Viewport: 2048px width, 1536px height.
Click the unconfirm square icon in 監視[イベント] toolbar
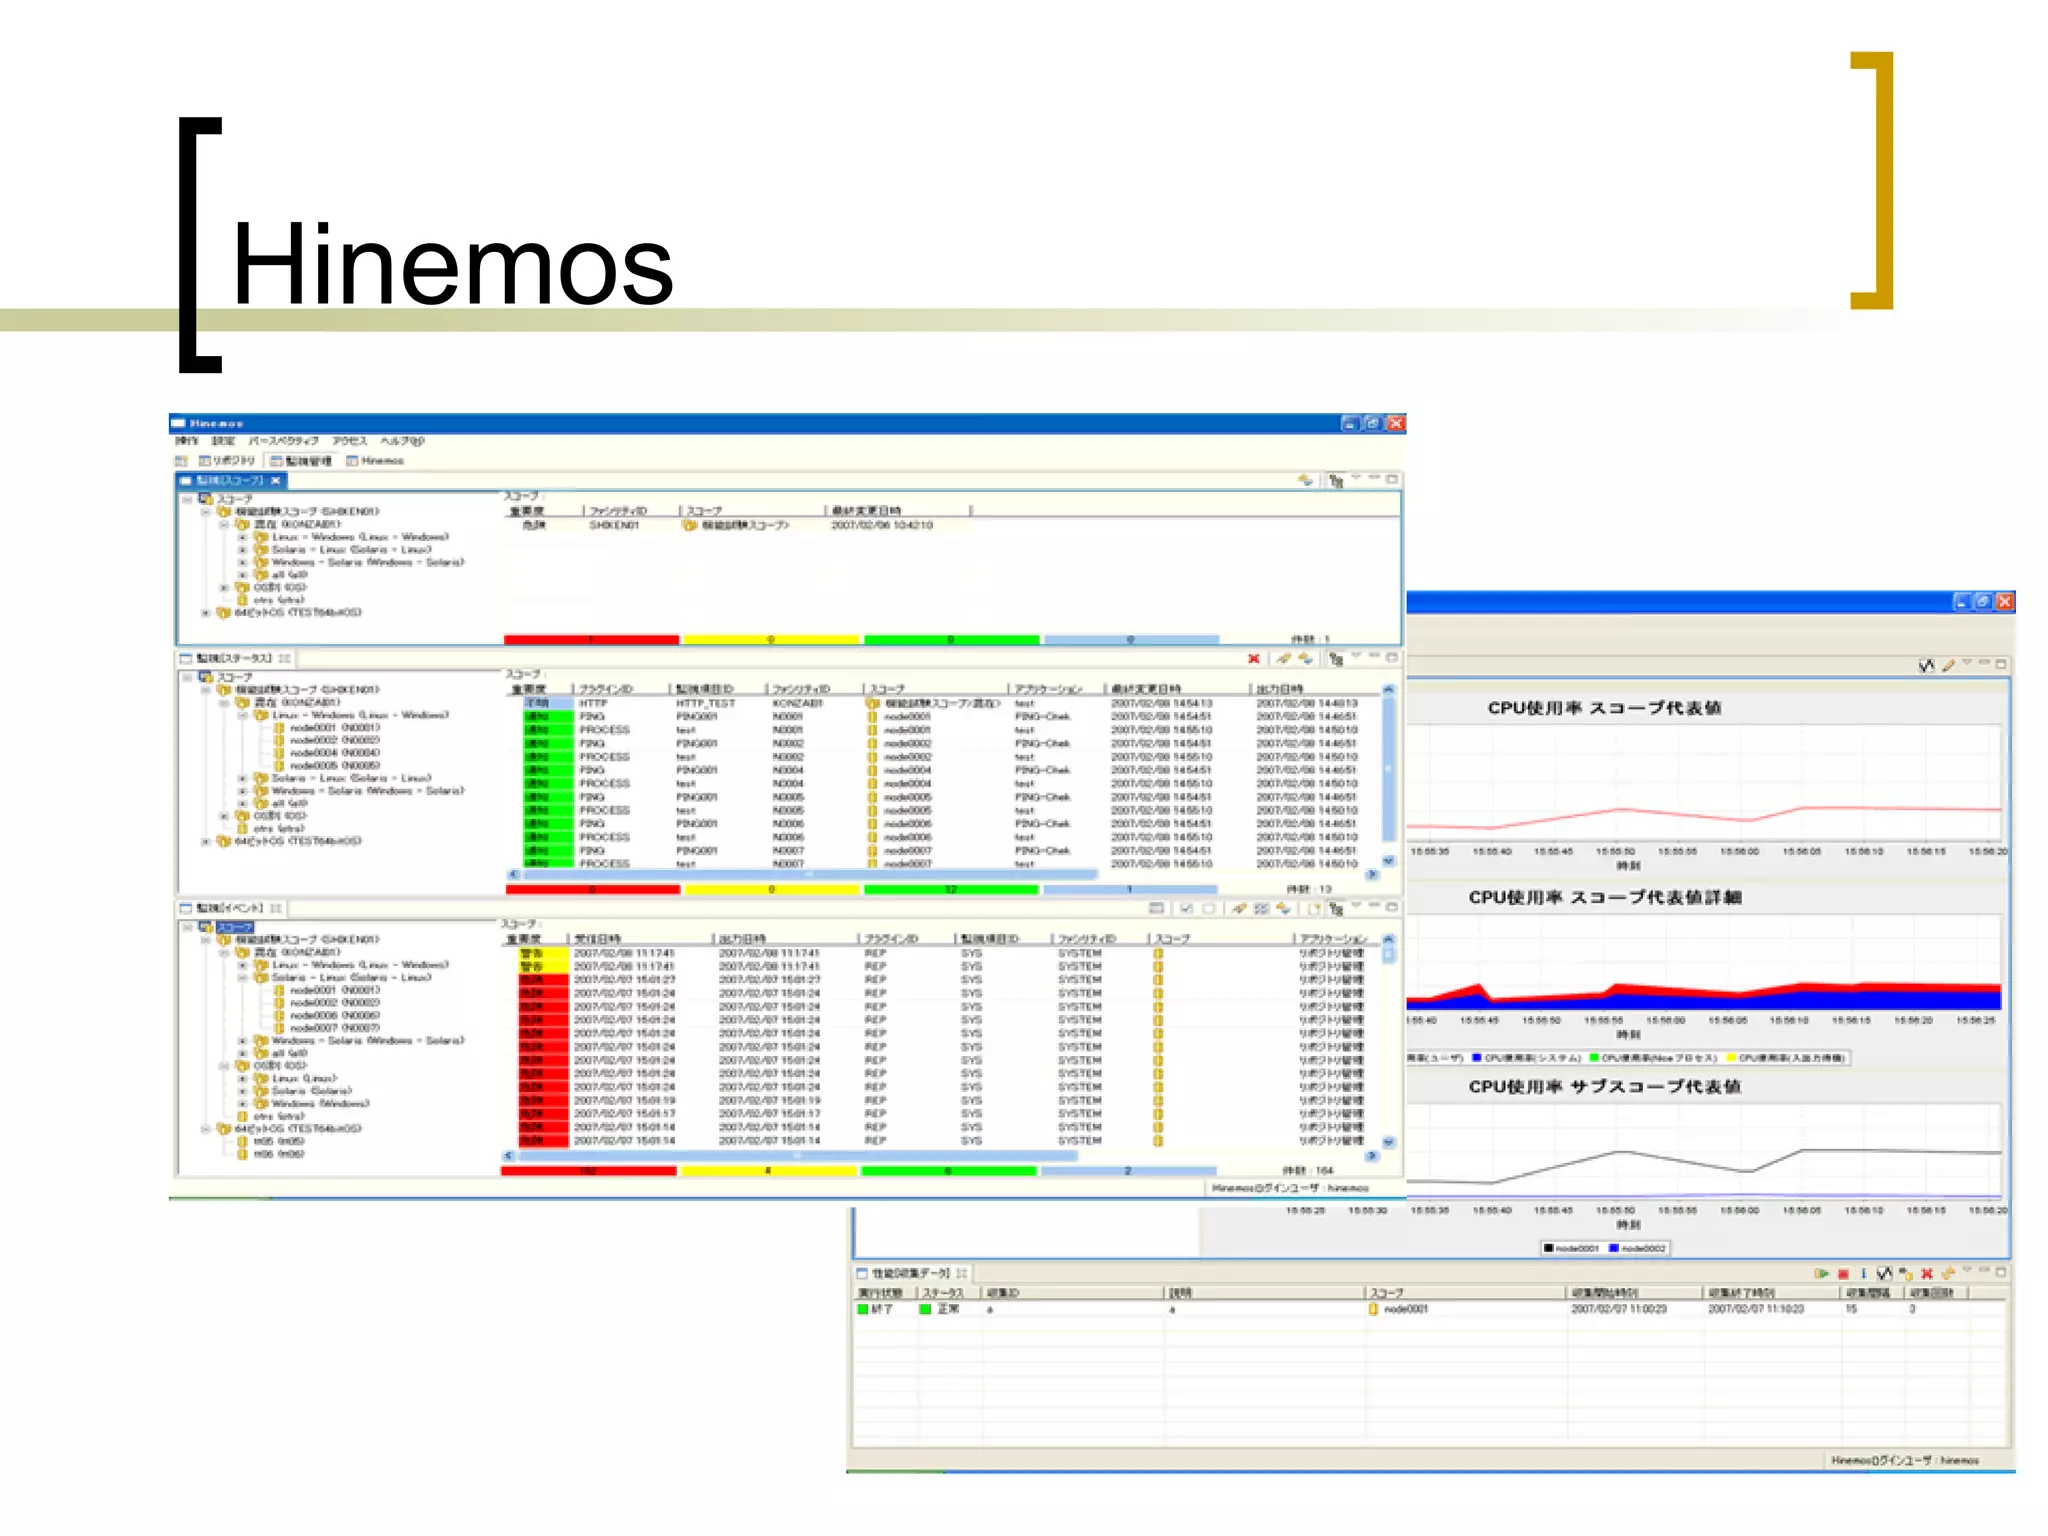pyautogui.click(x=1208, y=908)
